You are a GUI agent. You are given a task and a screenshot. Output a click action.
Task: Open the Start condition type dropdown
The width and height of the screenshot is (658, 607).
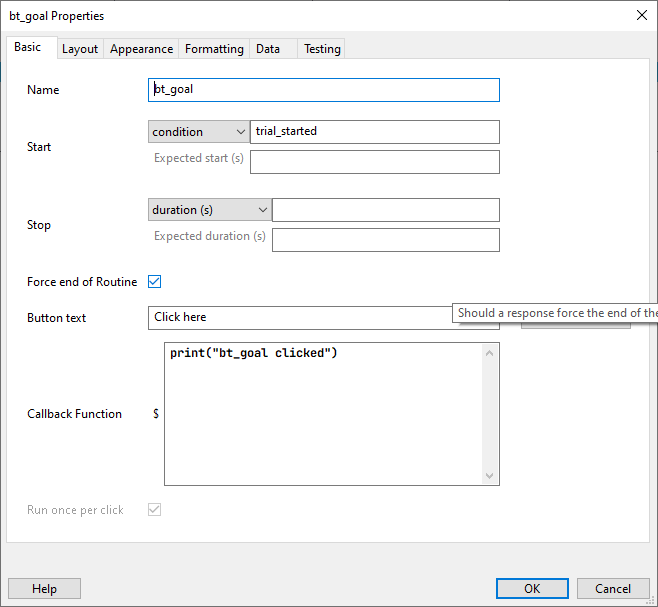(x=199, y=132)
